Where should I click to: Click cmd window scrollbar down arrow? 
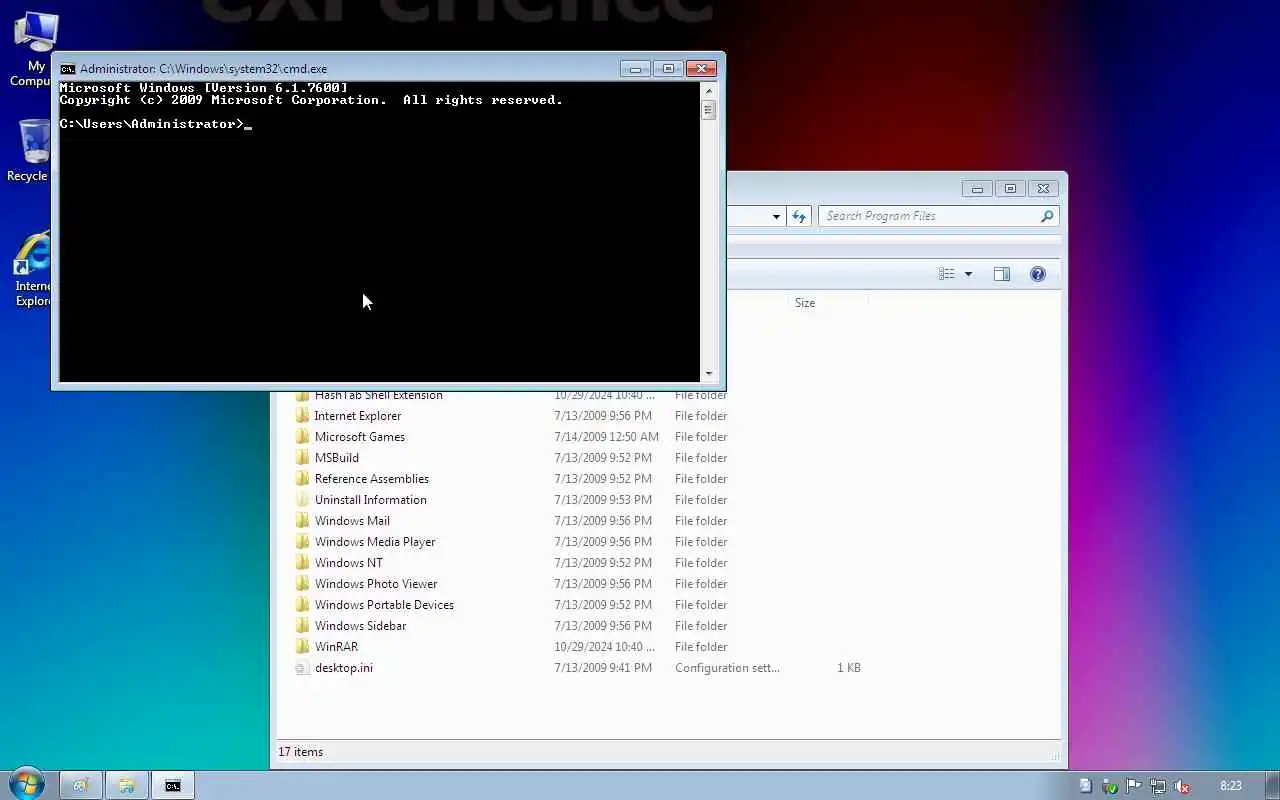709,374
